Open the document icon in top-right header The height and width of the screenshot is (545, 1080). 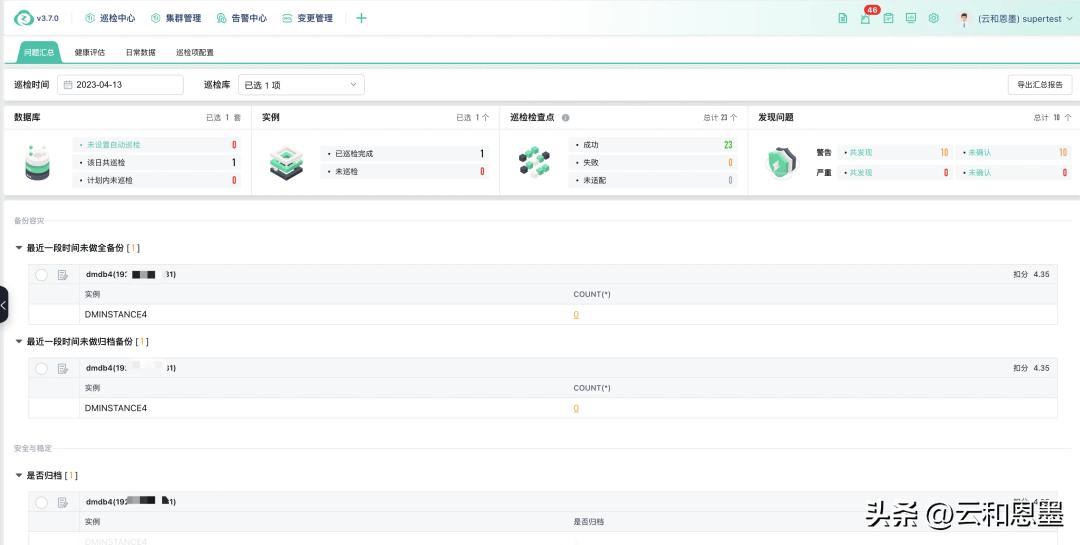pos(842,19)
